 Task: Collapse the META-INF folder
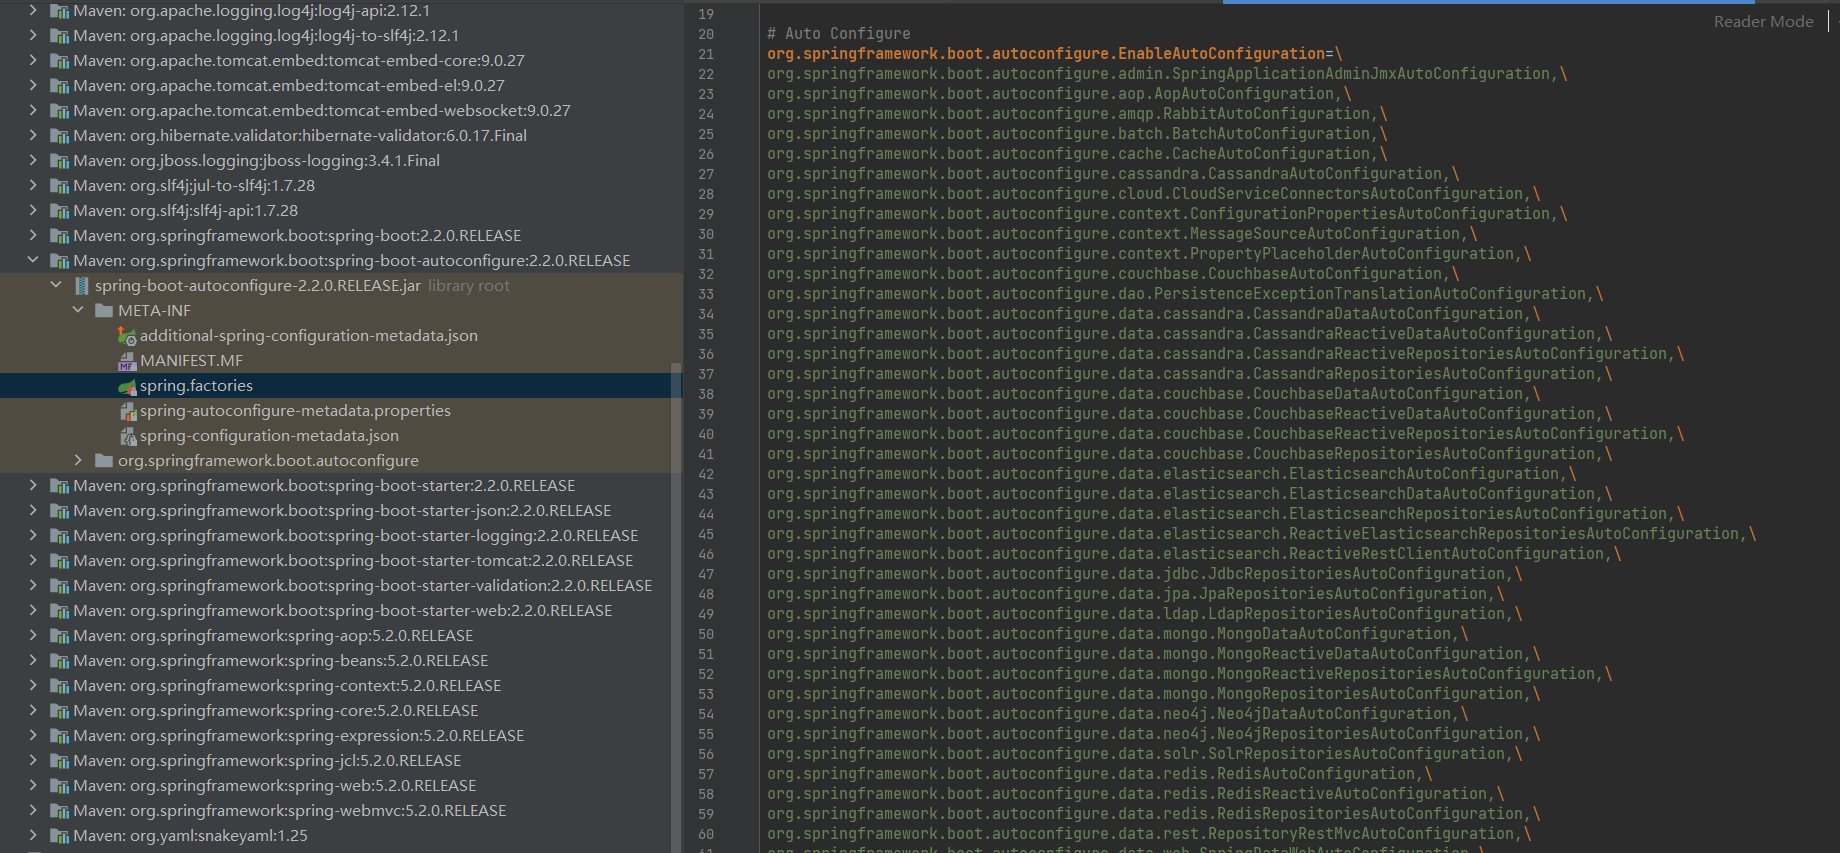click(78, 310)
